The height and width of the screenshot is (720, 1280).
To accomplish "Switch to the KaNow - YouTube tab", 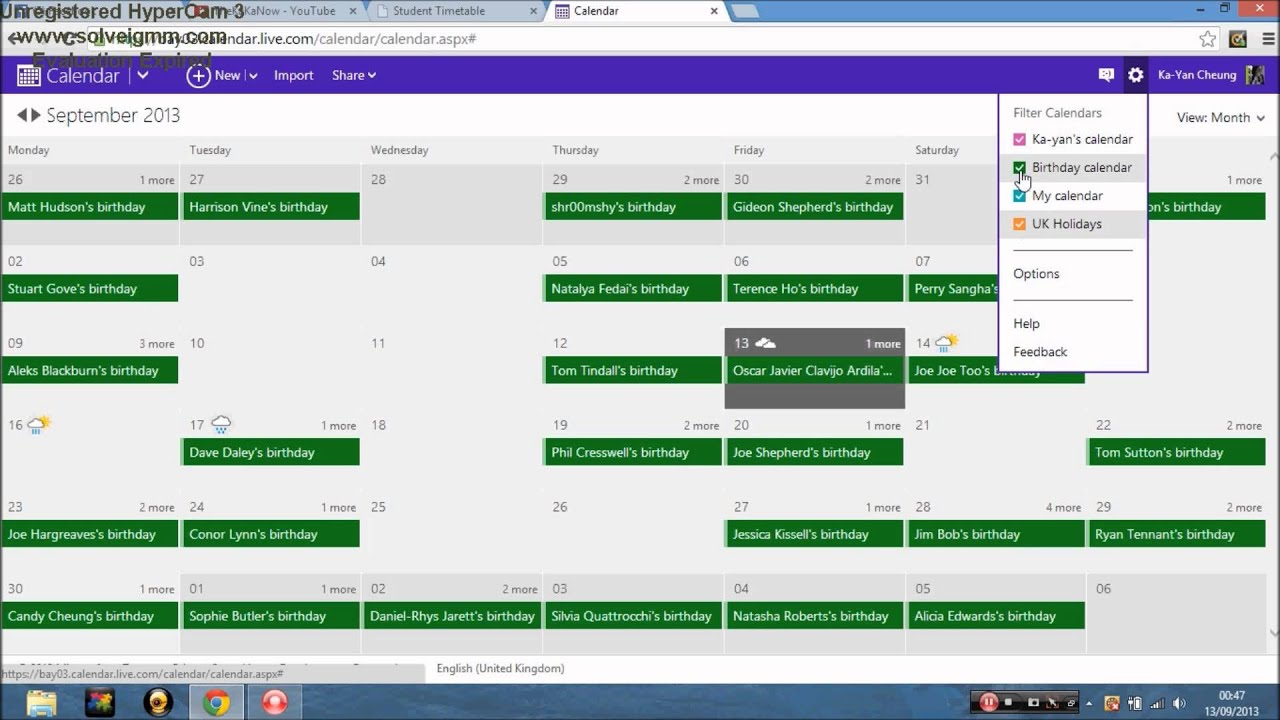I will (290, 13).
